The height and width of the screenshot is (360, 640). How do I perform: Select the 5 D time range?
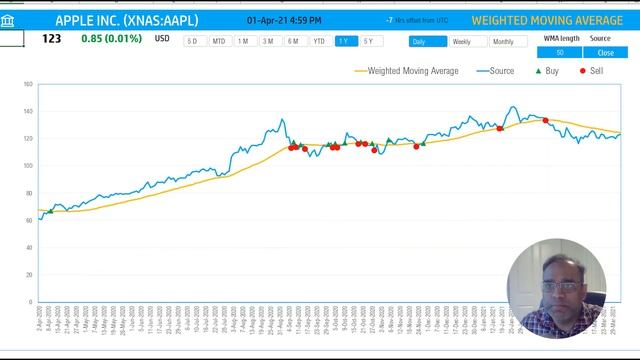(x=195, y=41)
